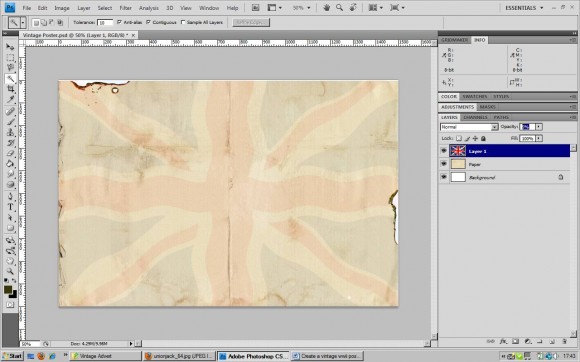Screen dimensions: 580x362
Task: Open unionjack jpg taskbar item
Action: point(179,356)
